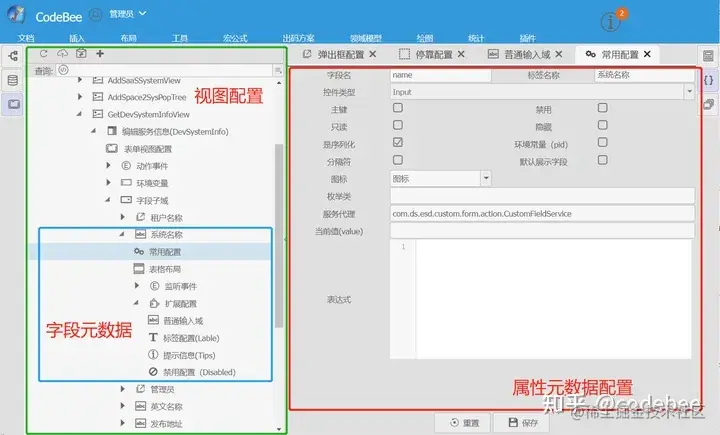Expand the 动作事件 tree node
Viewport: 720px width, 435px height.
click(x=108, y=165)
